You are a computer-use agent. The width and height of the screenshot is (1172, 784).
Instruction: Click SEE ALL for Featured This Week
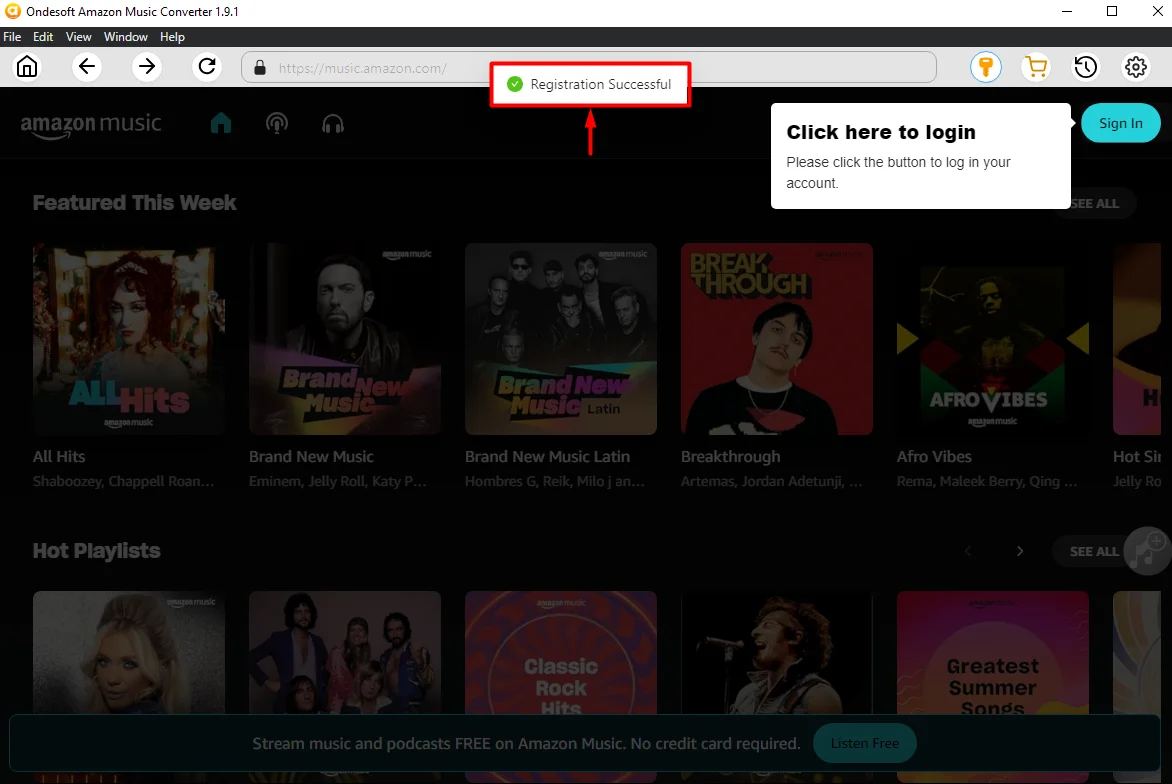tap(1094, 203)
